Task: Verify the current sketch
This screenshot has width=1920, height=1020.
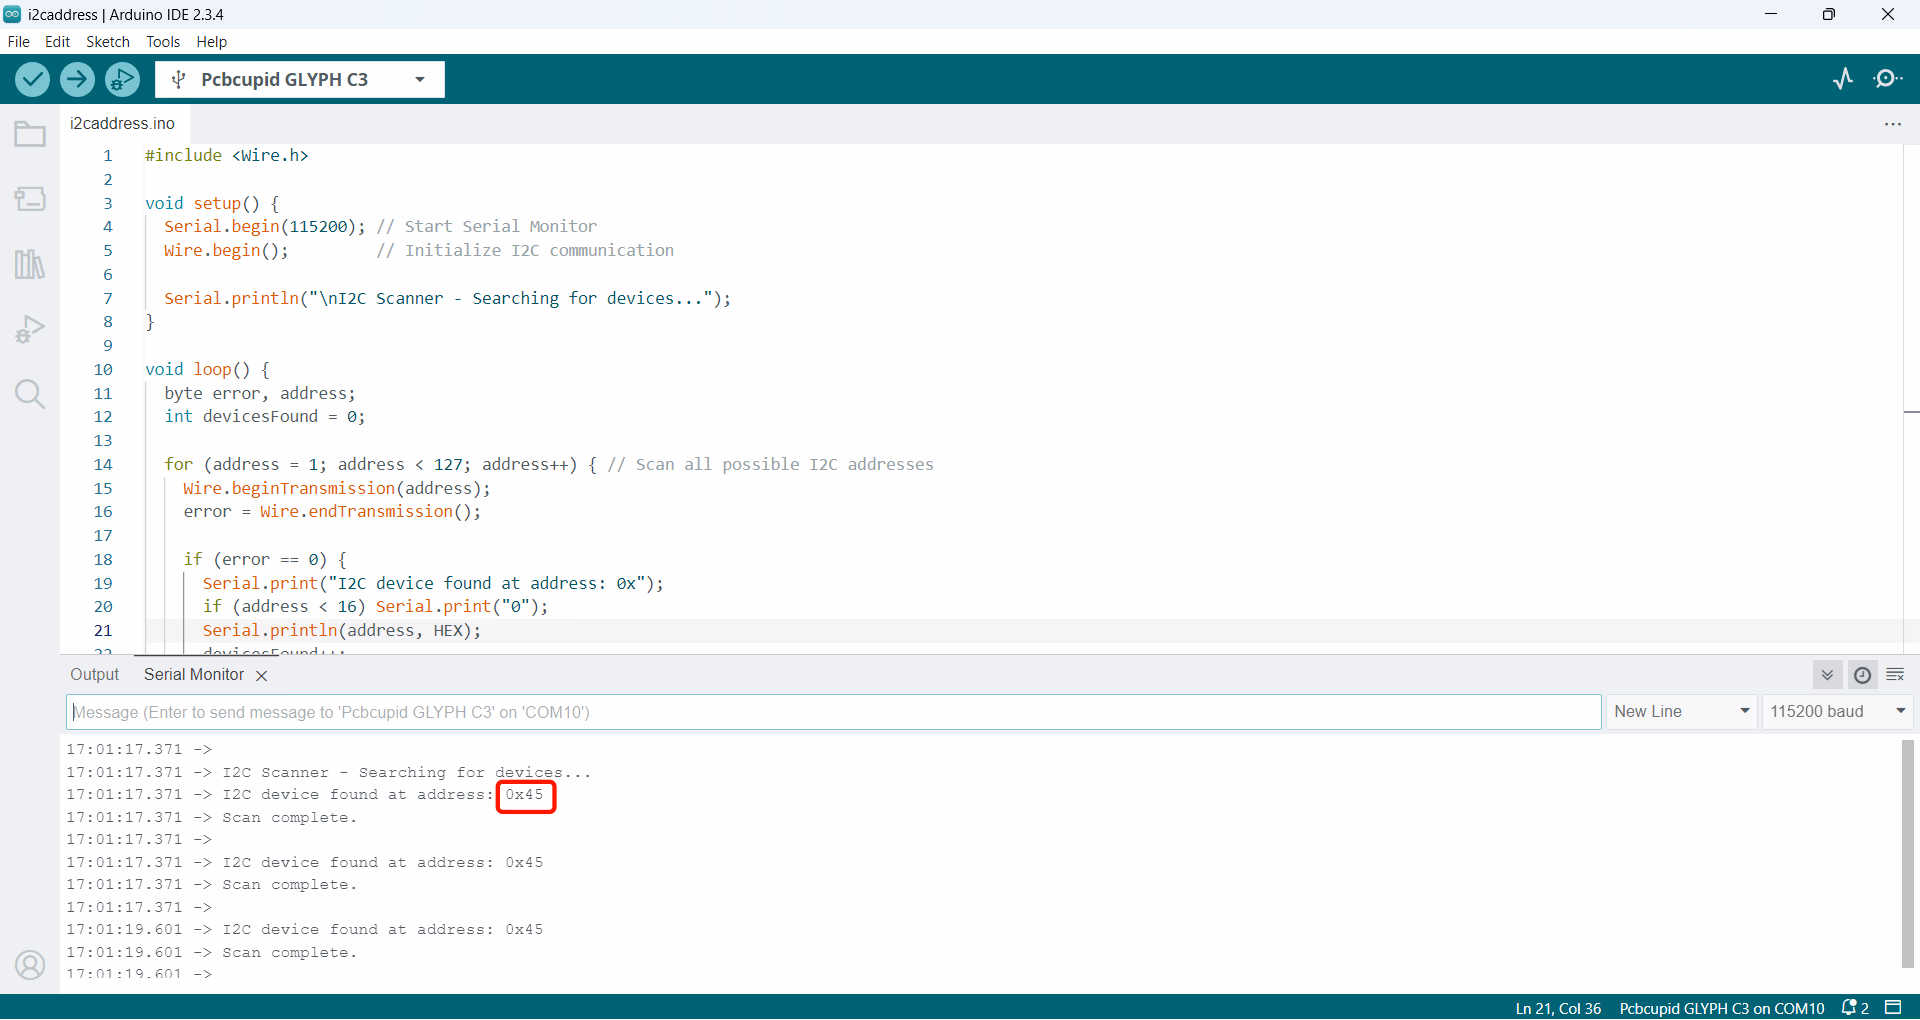Action: (x=32, y=79)
